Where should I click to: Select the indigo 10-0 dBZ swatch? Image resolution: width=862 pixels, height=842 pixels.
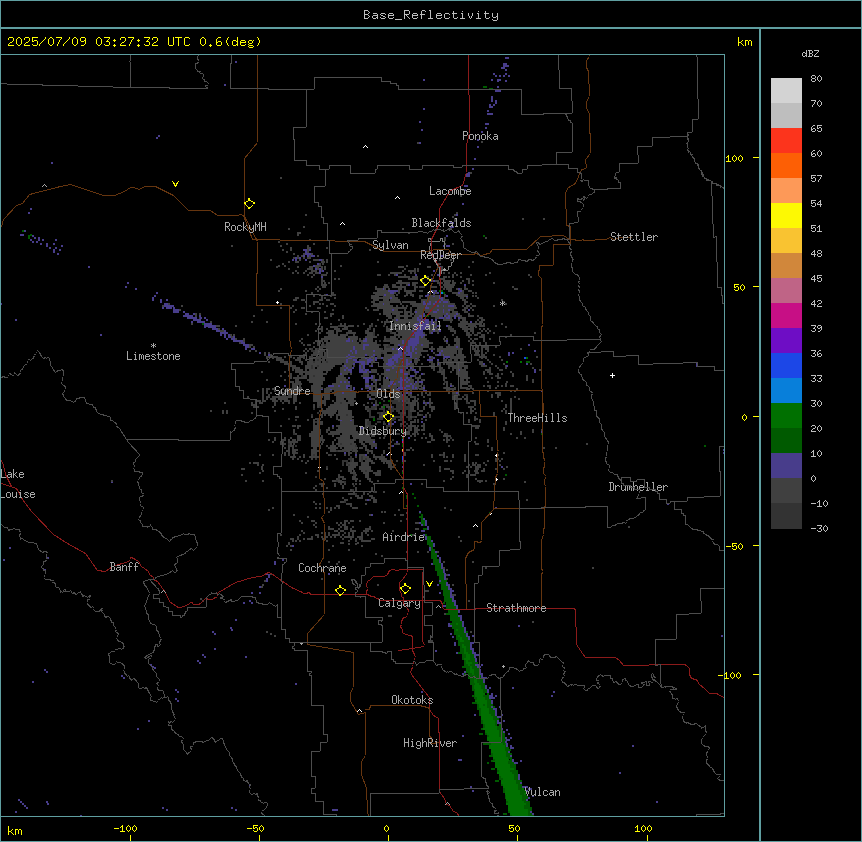786,466
